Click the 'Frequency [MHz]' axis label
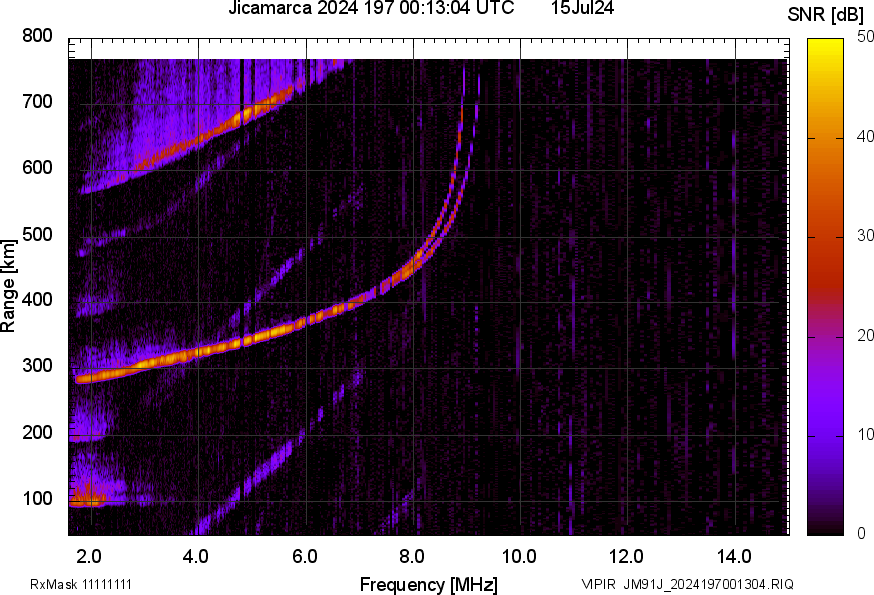The height and width of the screenshot is (595, 874). pyautogui.click(x=429, y=584)
